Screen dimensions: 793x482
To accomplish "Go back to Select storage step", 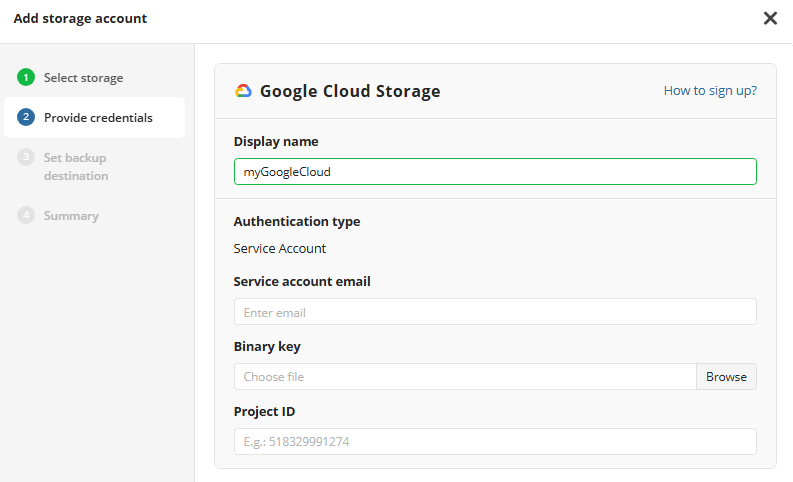I will [83, 77].
